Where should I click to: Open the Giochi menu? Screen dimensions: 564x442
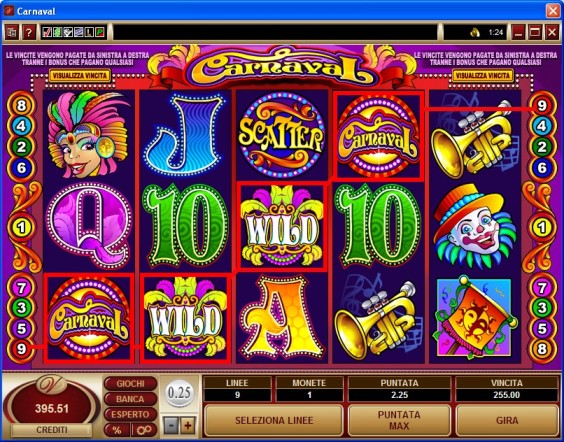coord(130,384)
